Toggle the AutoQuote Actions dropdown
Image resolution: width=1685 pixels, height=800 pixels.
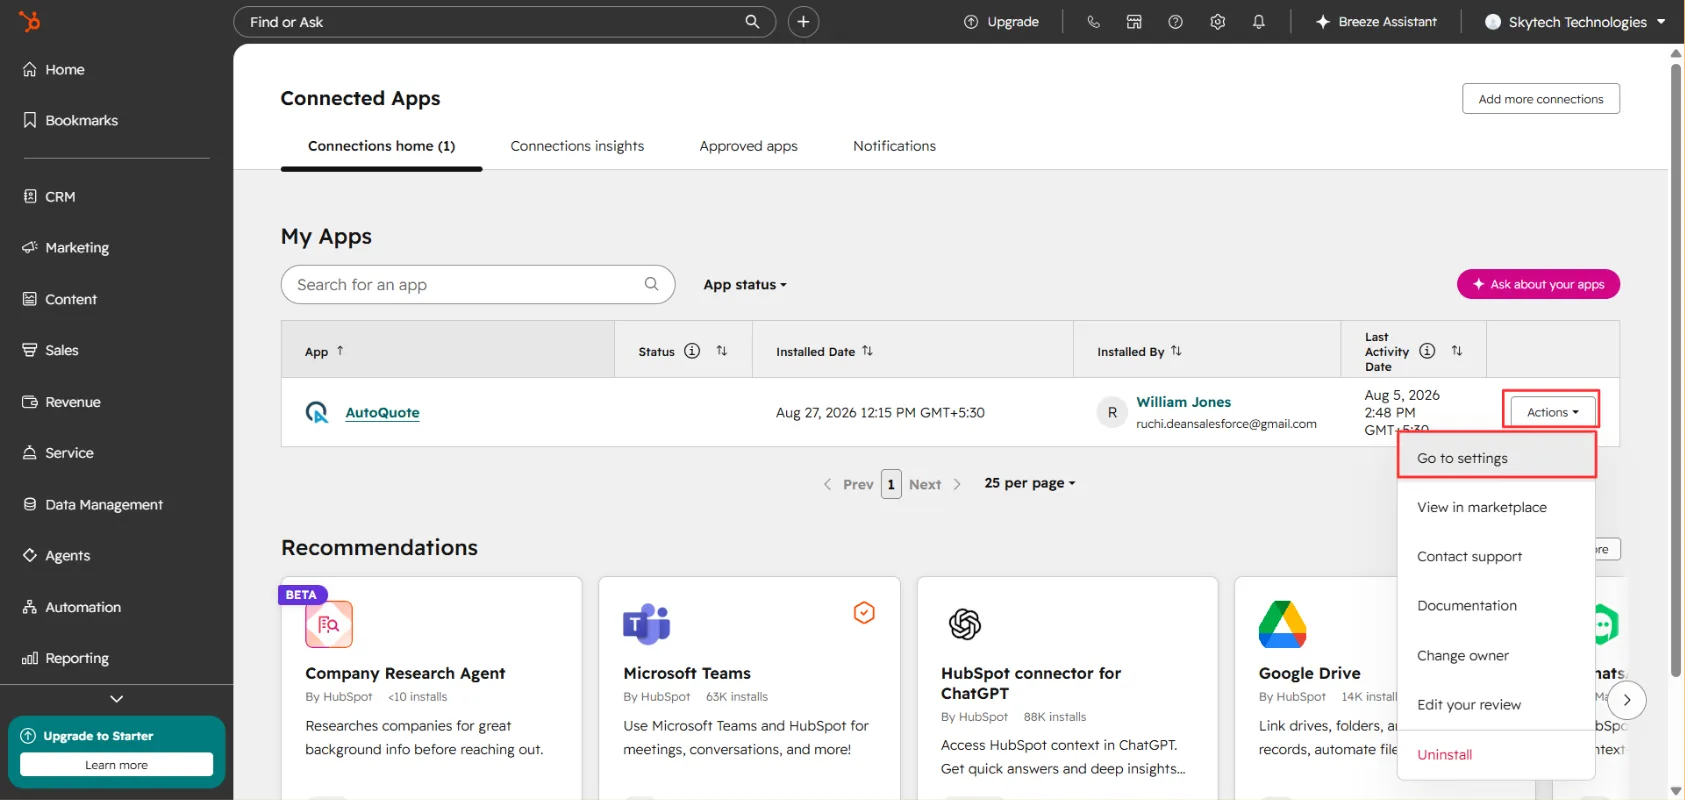click(1552, 412)
